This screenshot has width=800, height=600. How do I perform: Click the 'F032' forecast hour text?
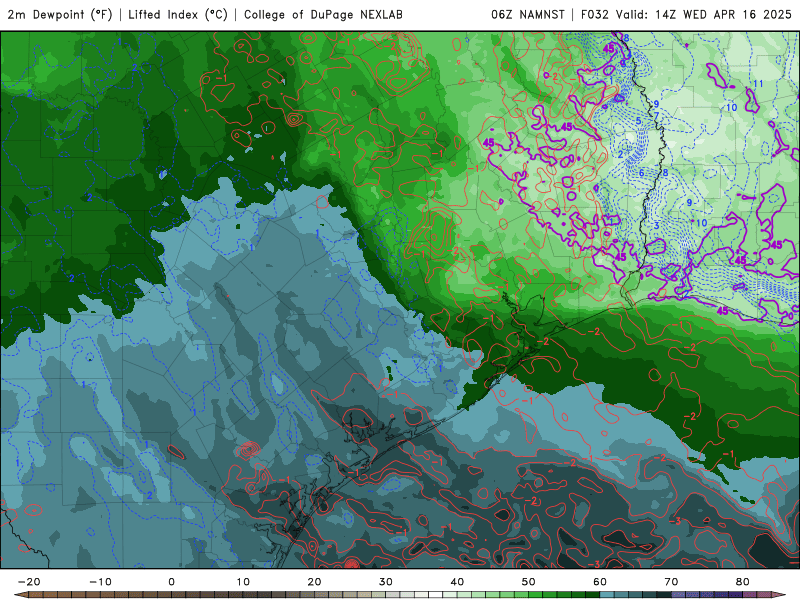click(595, 15)
